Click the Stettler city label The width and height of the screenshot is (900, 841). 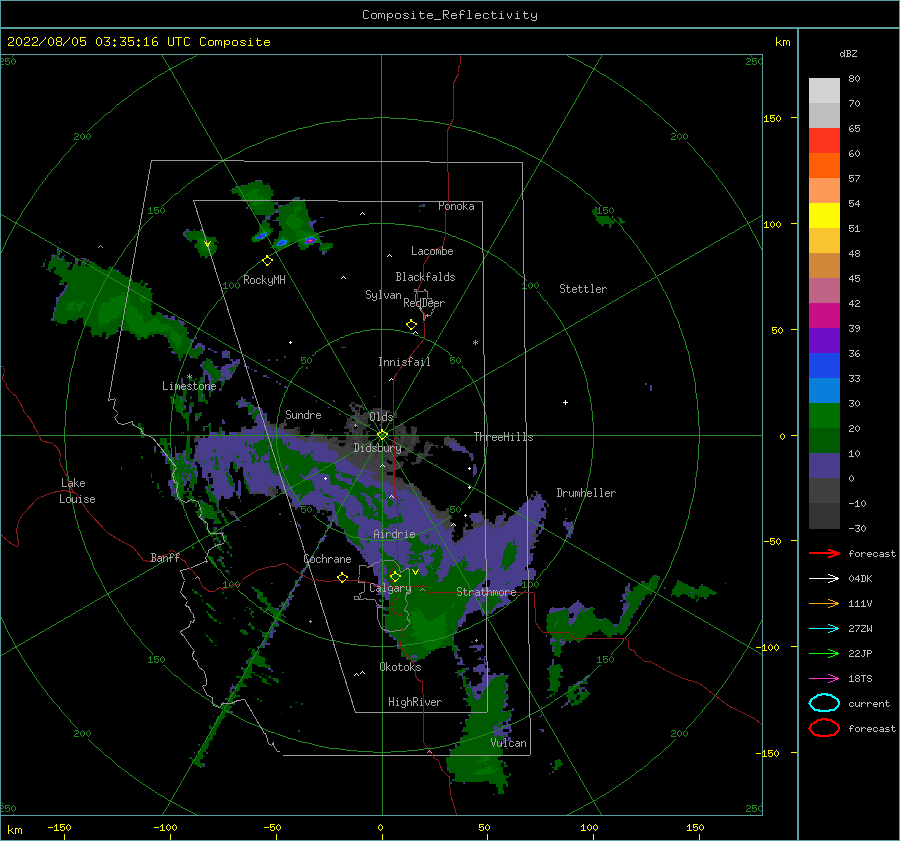click(583, 289)
